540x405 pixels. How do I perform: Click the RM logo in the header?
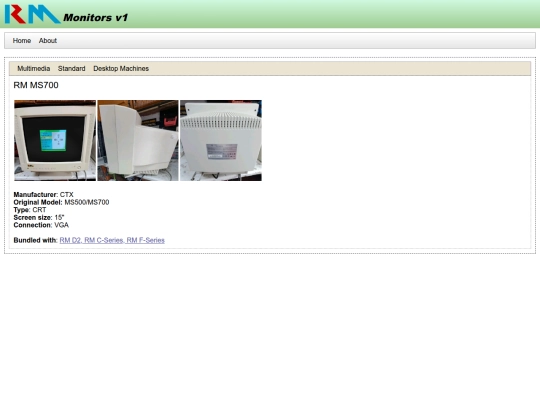32,14
